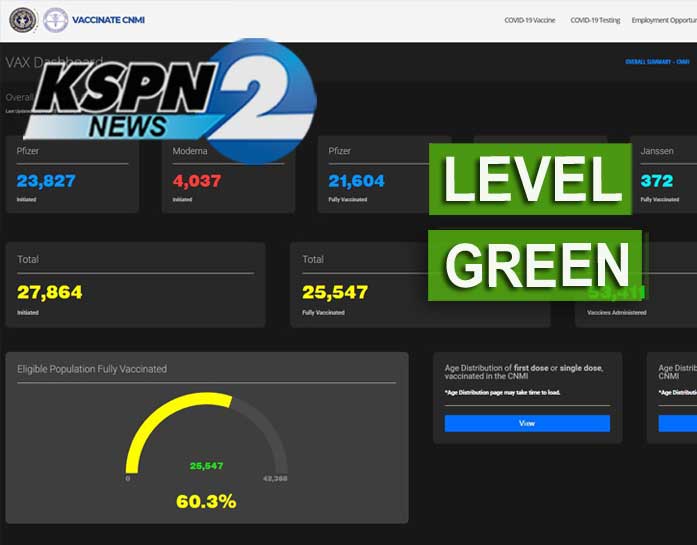The image size is (697, 545).
Task: Click the Vaccines Administered label
Action: coord(617,313)
